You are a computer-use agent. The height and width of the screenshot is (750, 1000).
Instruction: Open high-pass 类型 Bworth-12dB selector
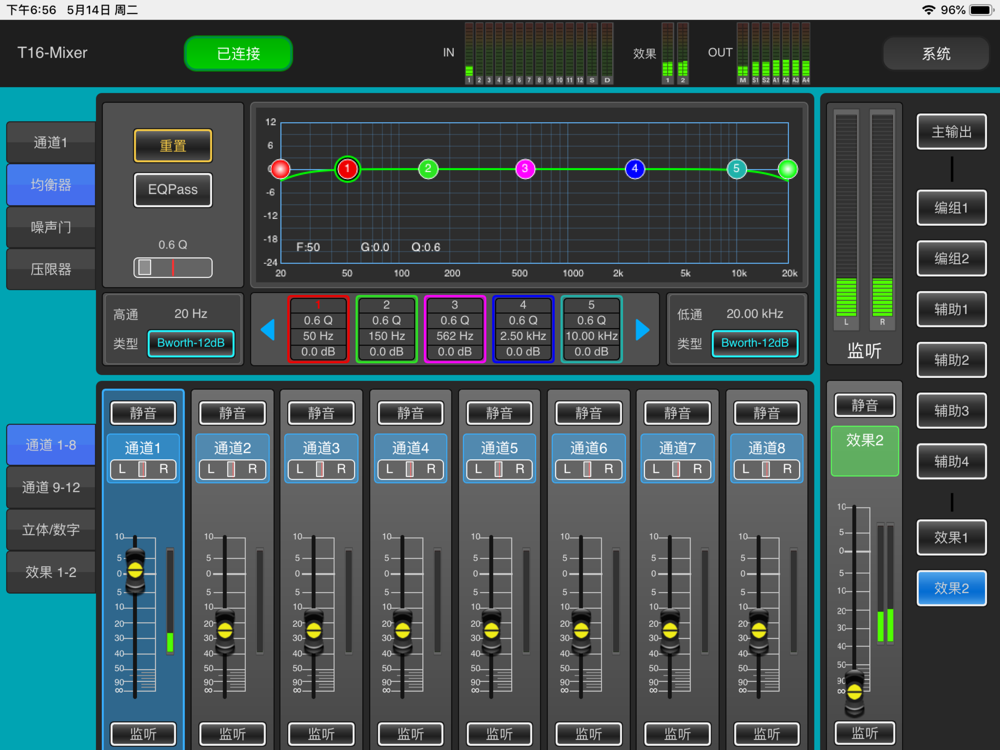pyautogui.click(x=191, y=343)
